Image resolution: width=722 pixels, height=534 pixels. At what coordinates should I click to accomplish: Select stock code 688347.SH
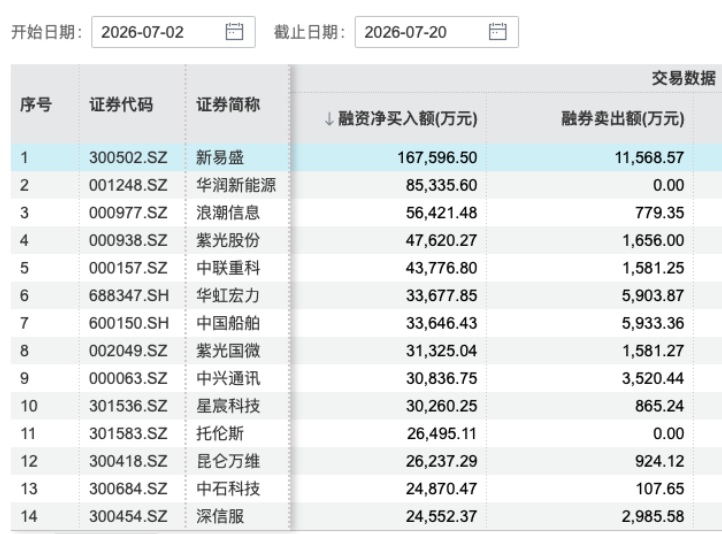point(129,296)
